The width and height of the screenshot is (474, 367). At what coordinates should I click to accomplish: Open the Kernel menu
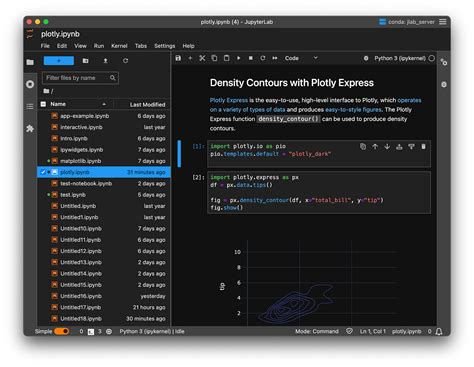119,46
